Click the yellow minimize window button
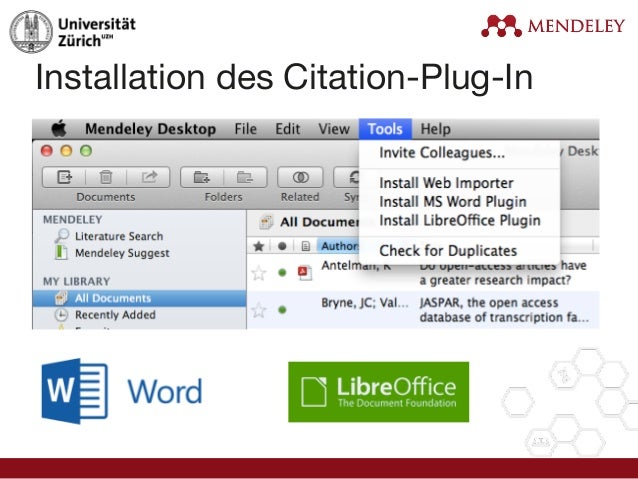 tap(66, 151)
